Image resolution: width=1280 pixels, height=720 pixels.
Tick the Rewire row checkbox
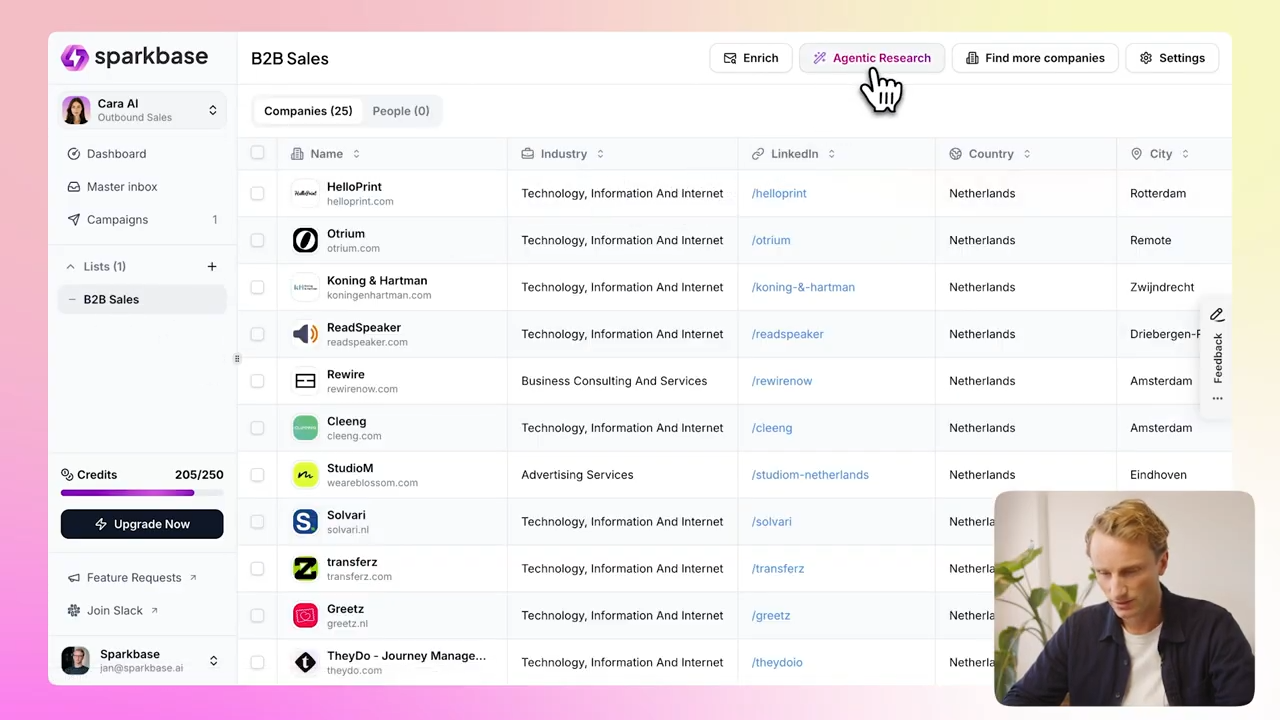257,382
